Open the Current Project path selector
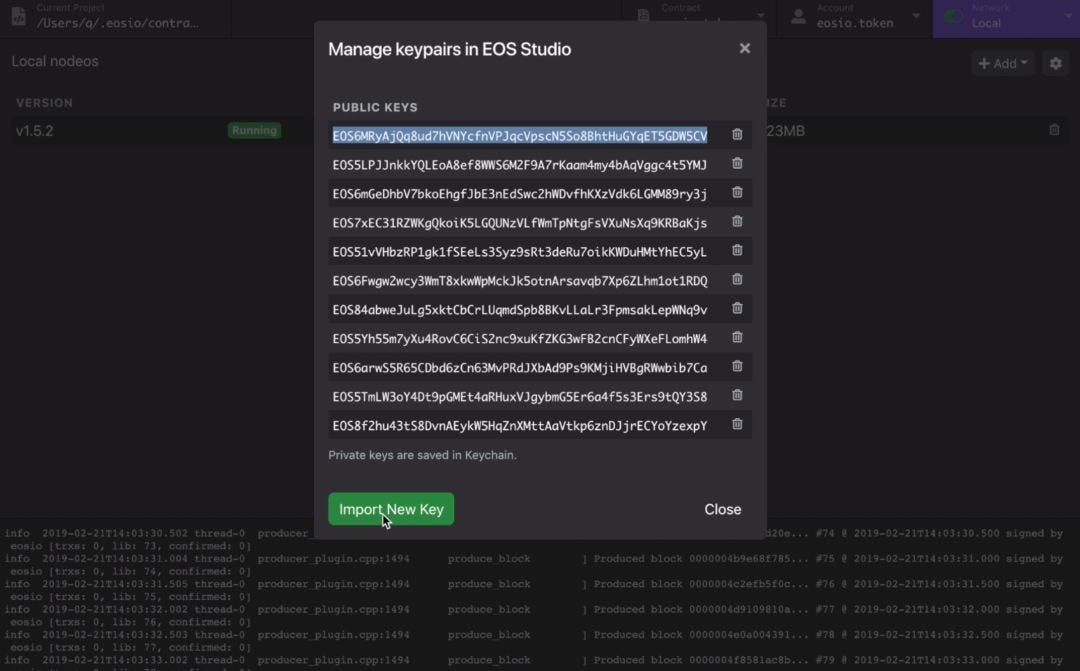This screenshot has width=1080, height=671. click(x=117, y=16)
